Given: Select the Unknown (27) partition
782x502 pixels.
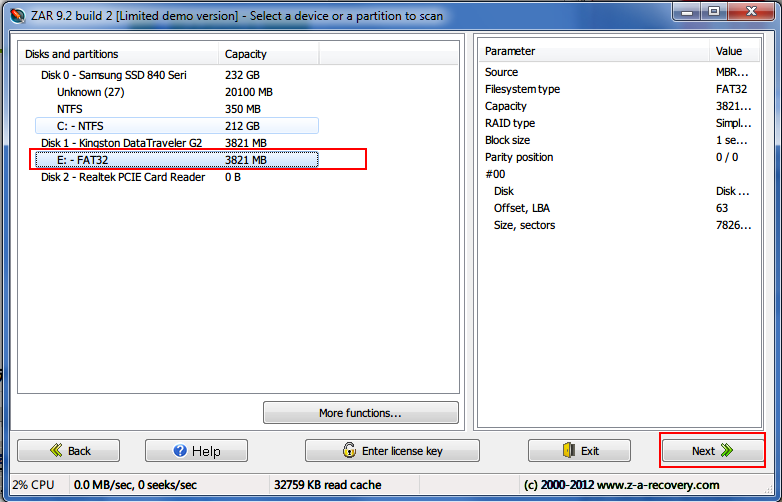Looking at the screenshot, I should [x=94, y=92].
